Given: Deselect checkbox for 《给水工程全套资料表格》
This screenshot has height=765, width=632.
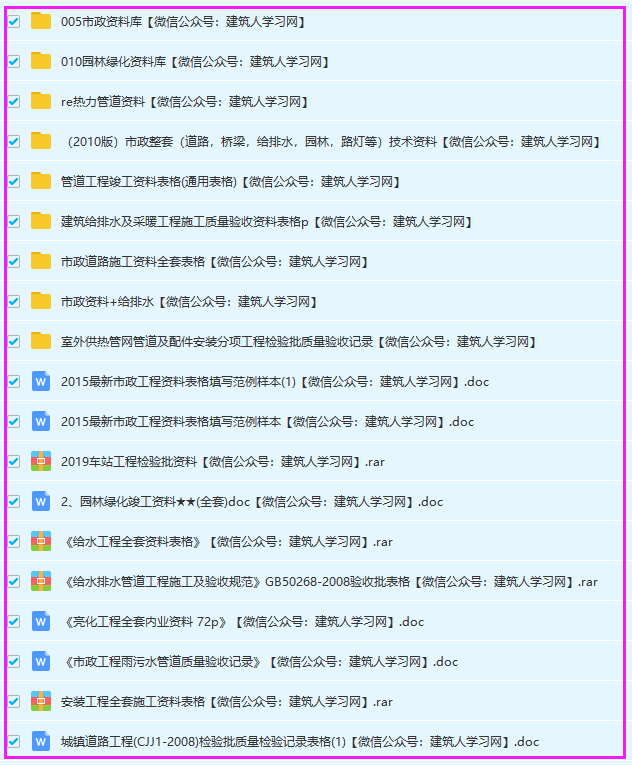Looking at the screenshot, I should click(14, 542).
